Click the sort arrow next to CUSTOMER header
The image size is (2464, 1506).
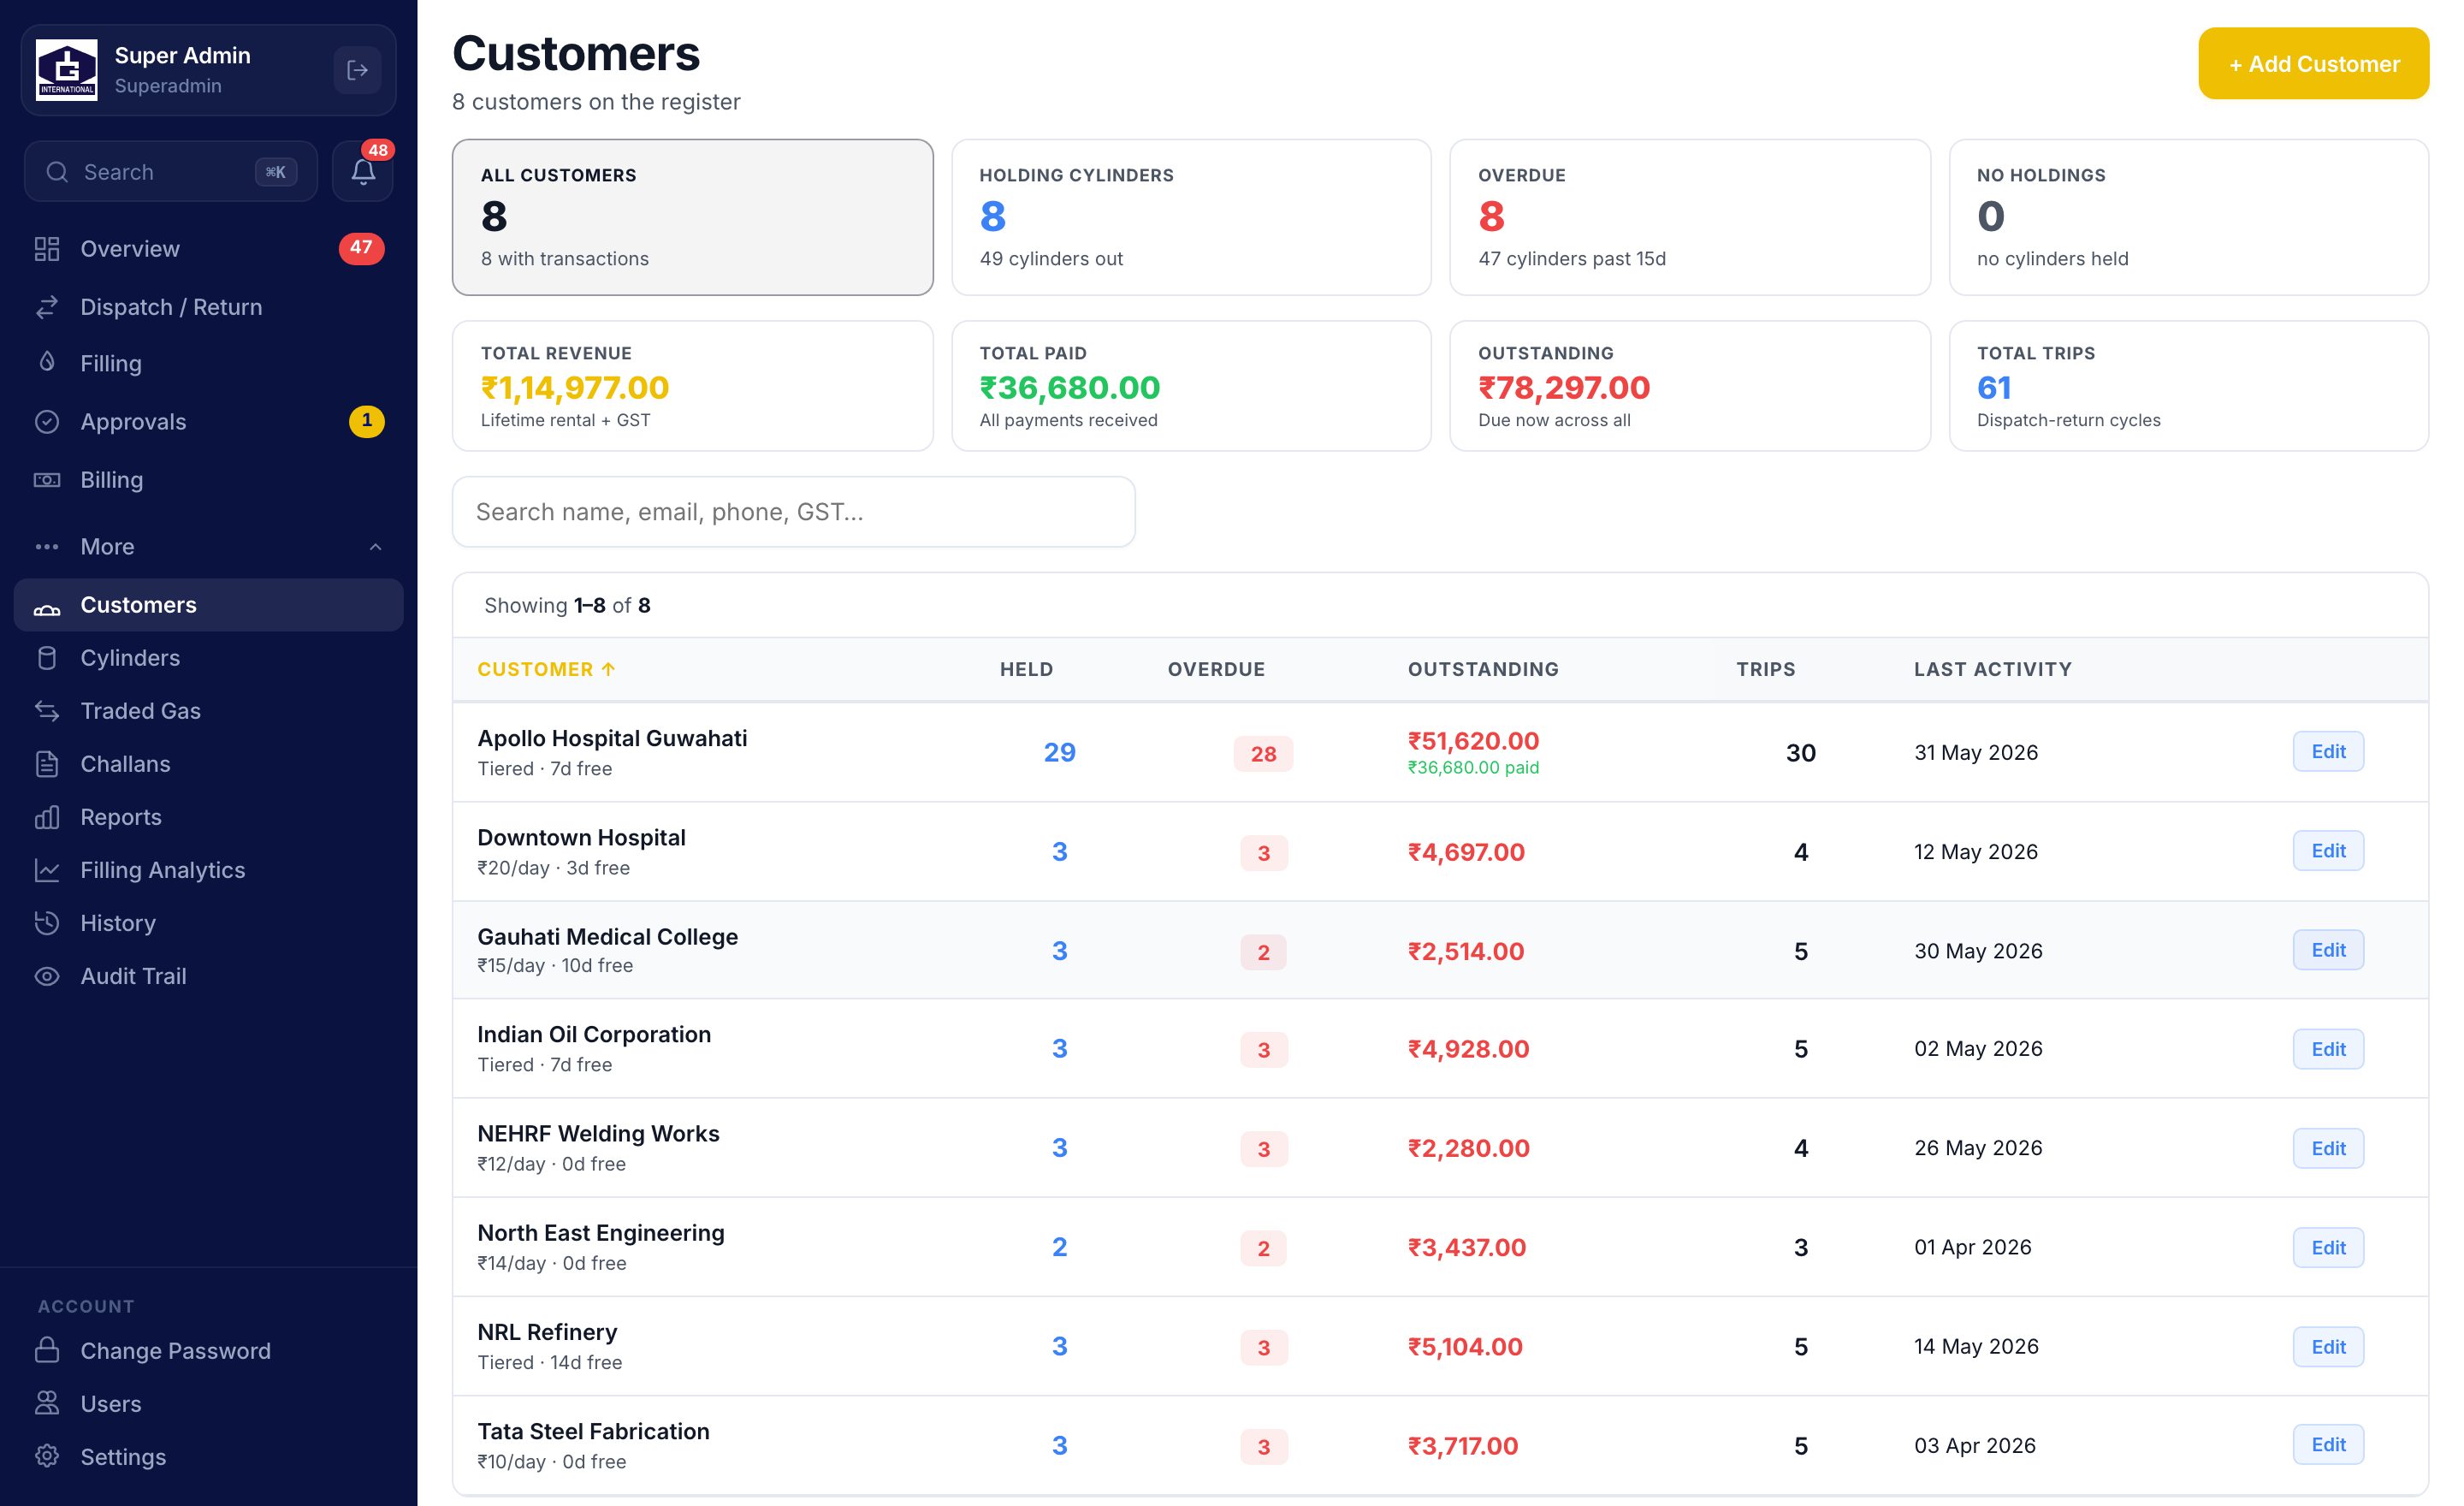608,669
